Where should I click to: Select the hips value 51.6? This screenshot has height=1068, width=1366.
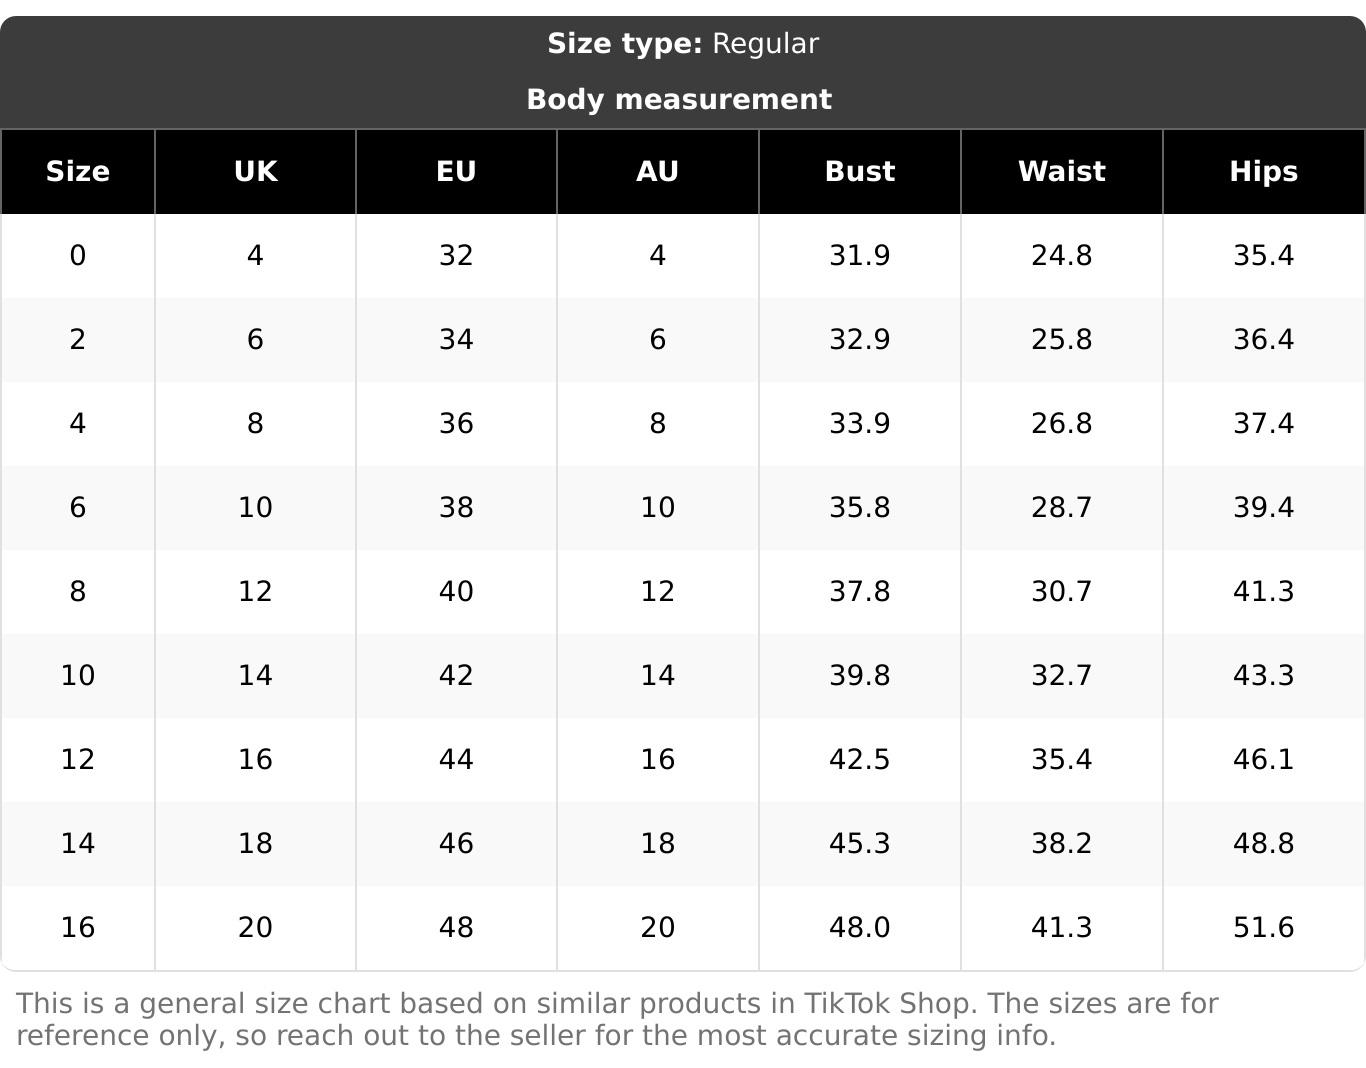(1263, 928)
